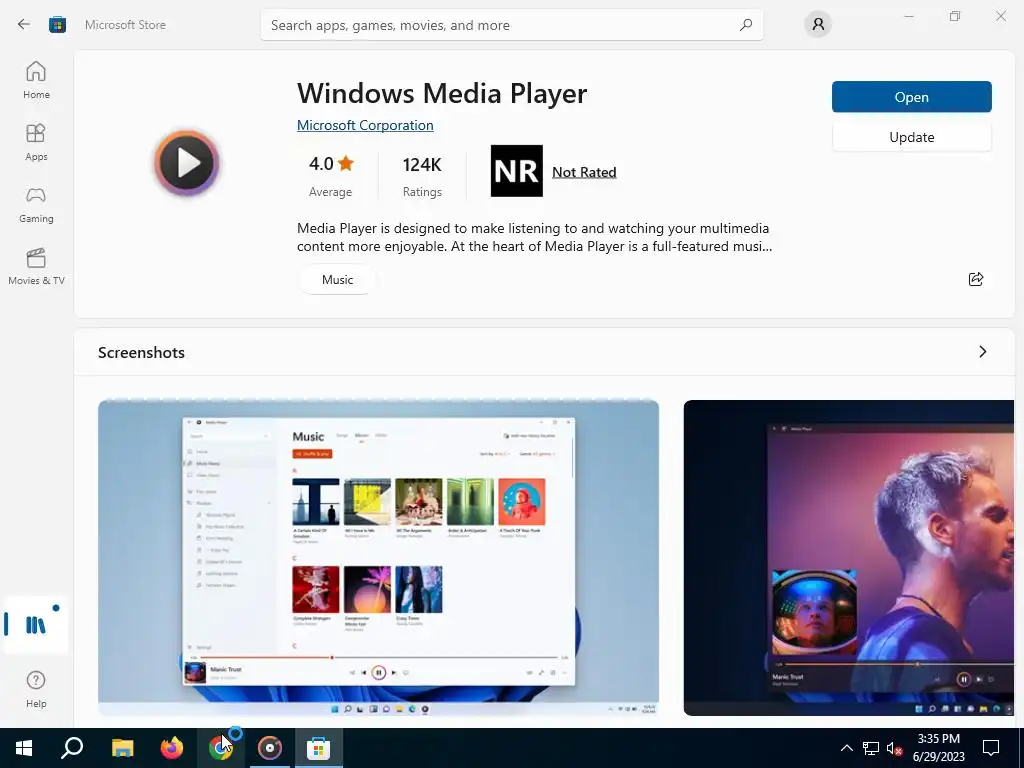The height and width of the screenshot is (768, 1024).
Task: Open the Music library screenshot thumbnail
Action: [378, 558]
